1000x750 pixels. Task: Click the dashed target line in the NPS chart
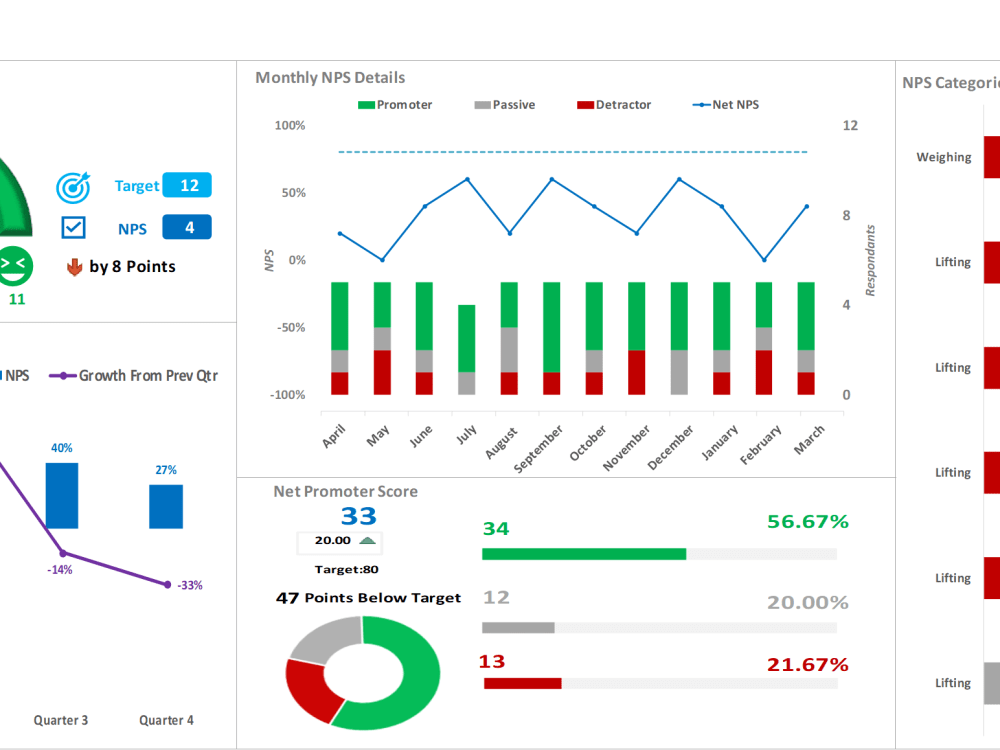click(570, 152)
